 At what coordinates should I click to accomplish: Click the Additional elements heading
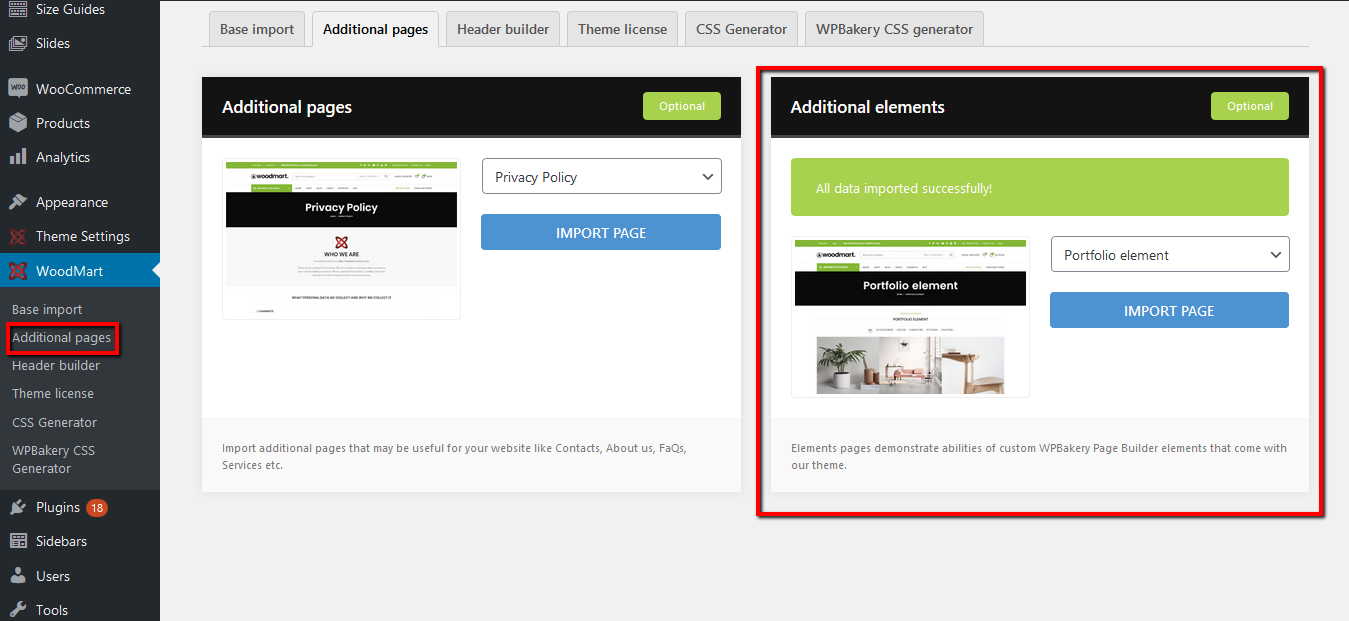coord(867,107)
